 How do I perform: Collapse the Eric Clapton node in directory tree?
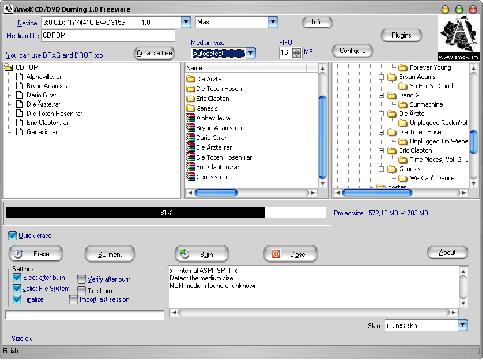click(382, 151)
